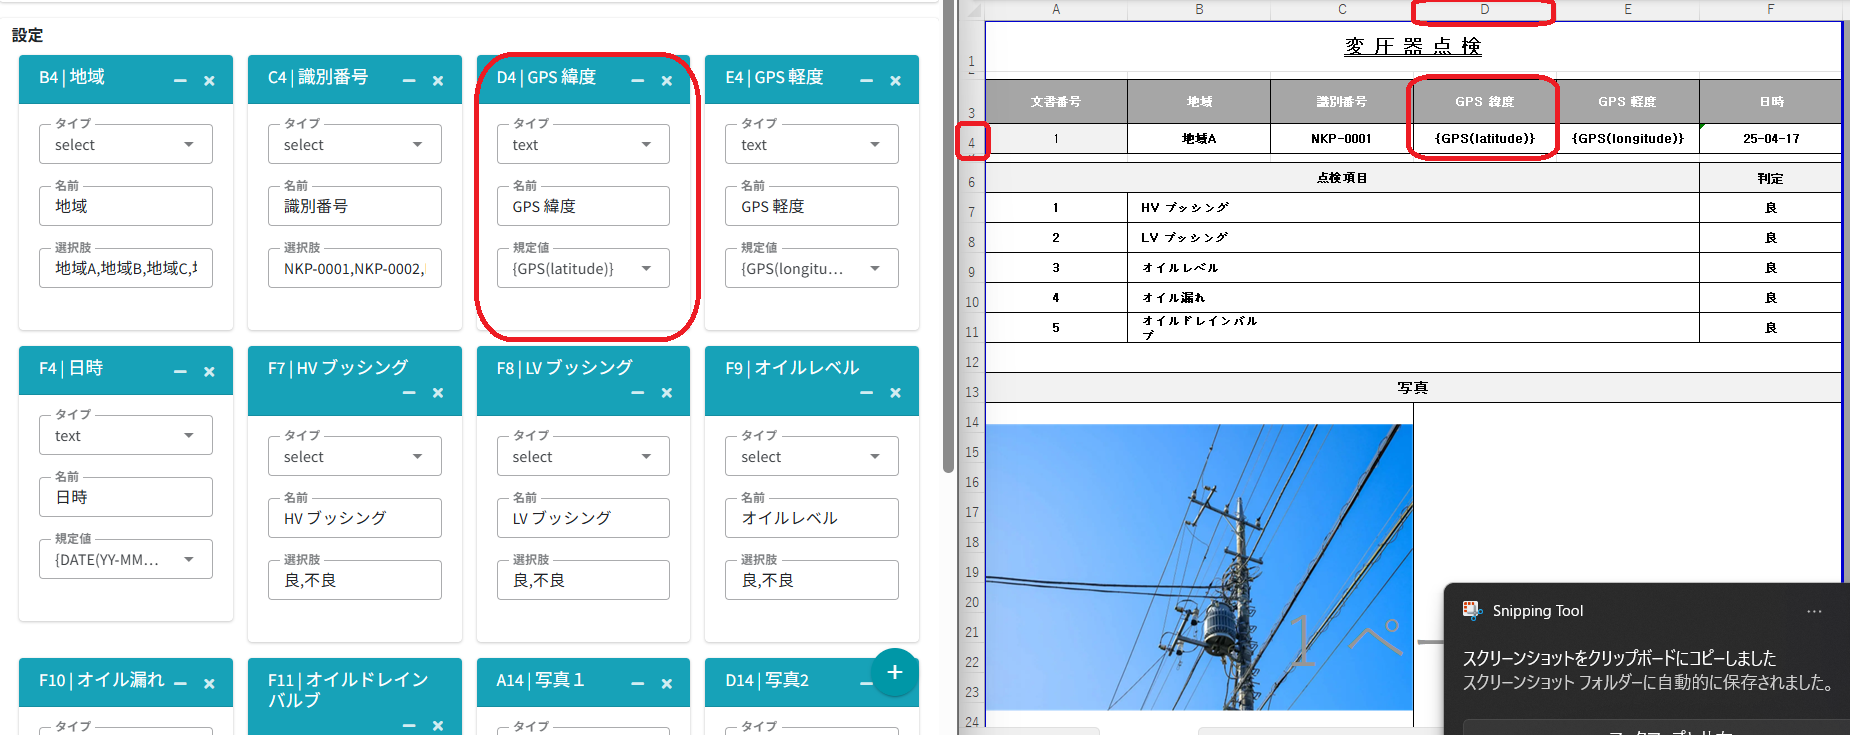The width and height of the screenshot is (1850, 735).
Task: Click the NKP-0001 cell in the sheet
Action: [x=1341, y=139]
